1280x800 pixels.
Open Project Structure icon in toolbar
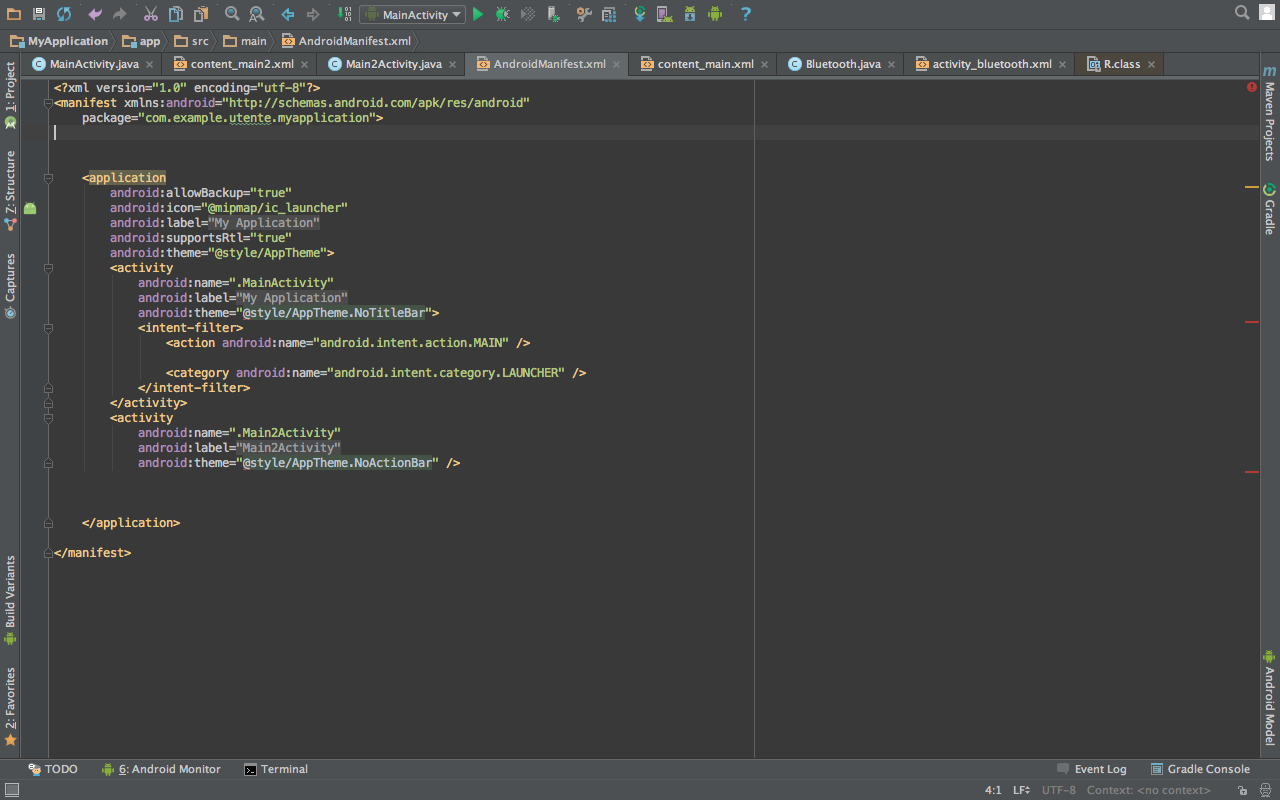[x=609, y=14]
